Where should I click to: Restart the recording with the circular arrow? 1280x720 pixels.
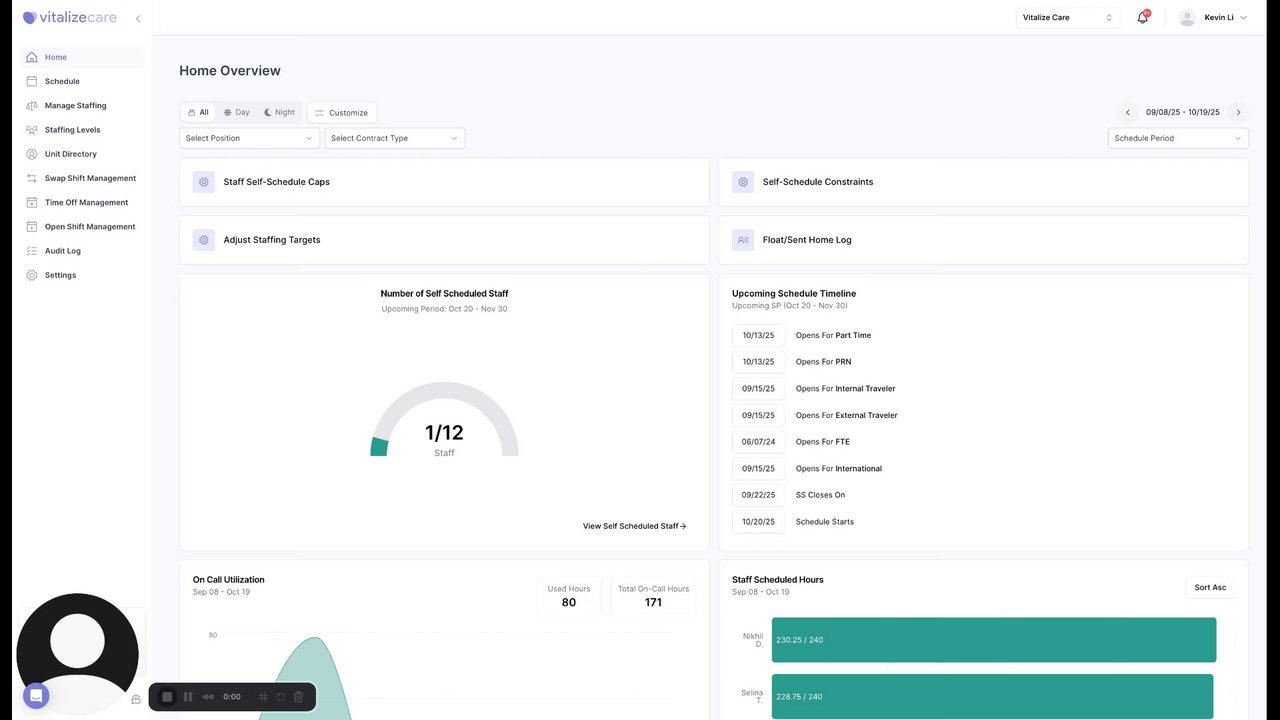[281, 697]
